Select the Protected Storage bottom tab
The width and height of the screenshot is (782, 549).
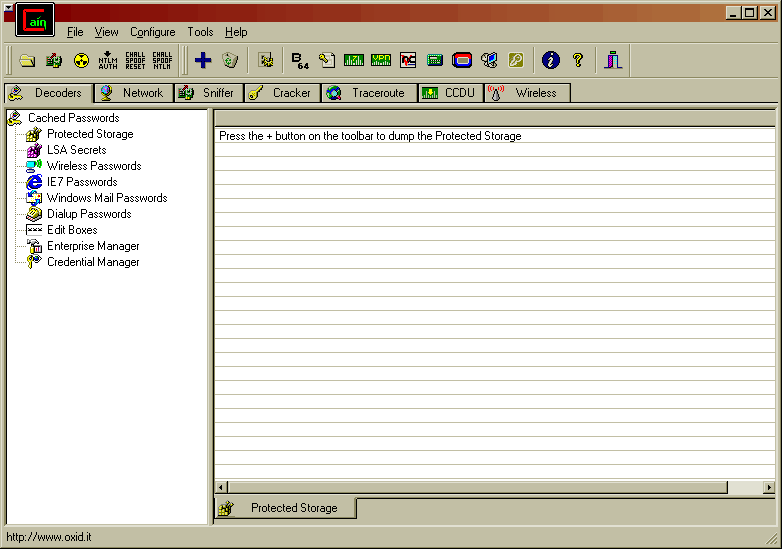point(286,508)
